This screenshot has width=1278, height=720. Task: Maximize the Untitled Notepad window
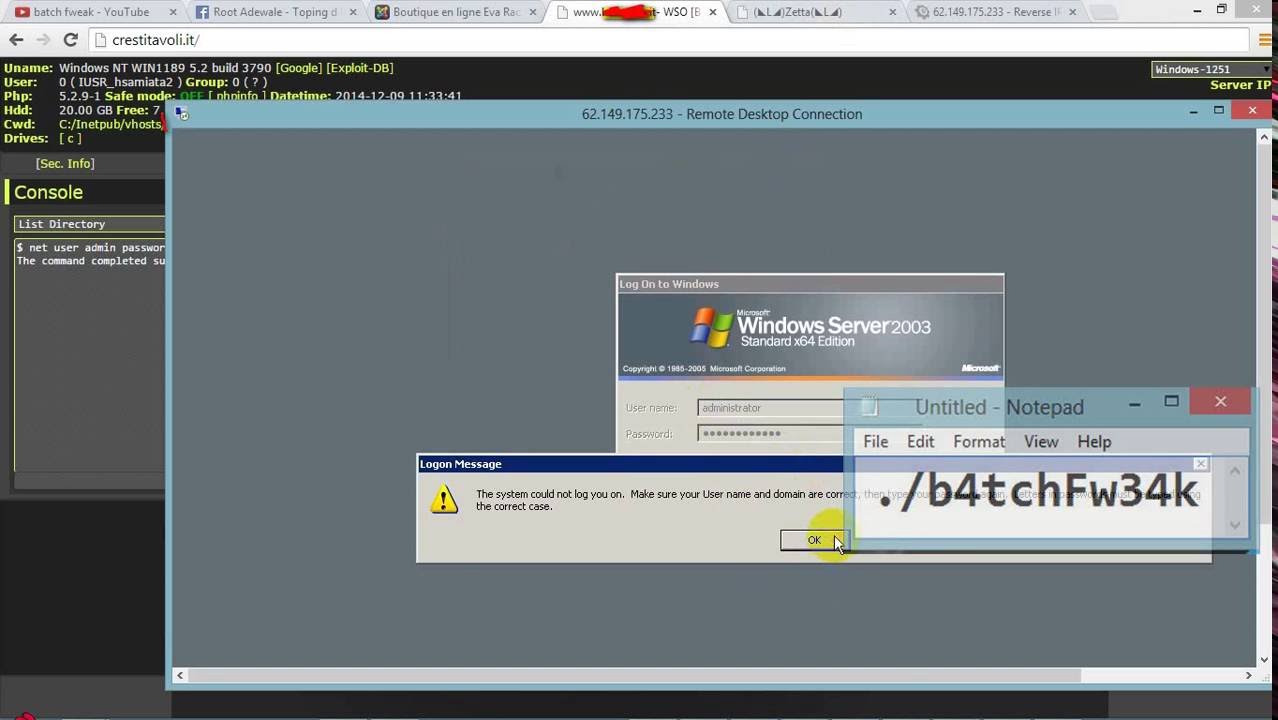[1171, 402]
